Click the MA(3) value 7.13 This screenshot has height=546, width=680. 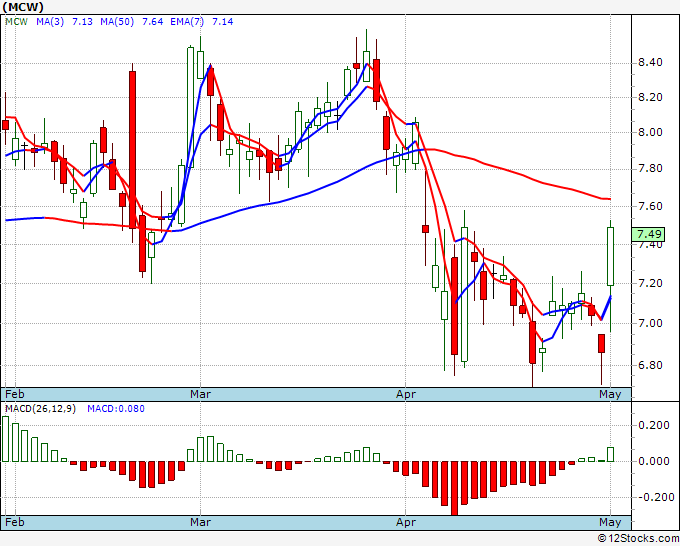point(82,22)
